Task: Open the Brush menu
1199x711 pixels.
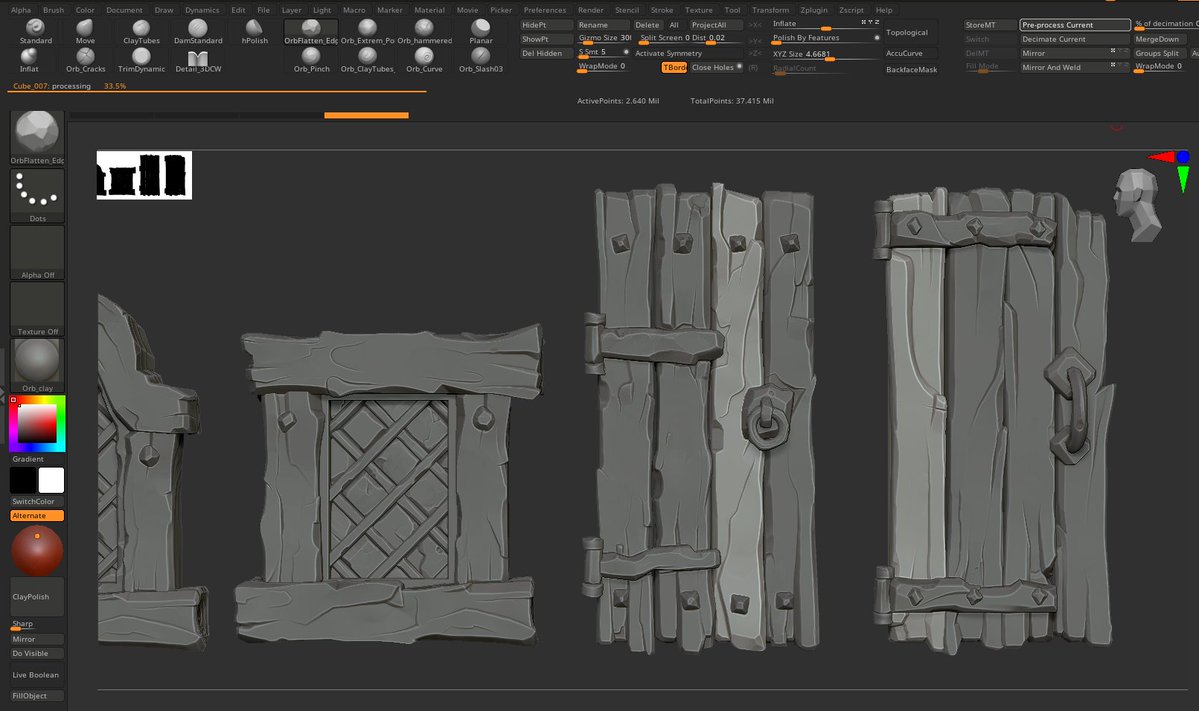Action: 54,10
